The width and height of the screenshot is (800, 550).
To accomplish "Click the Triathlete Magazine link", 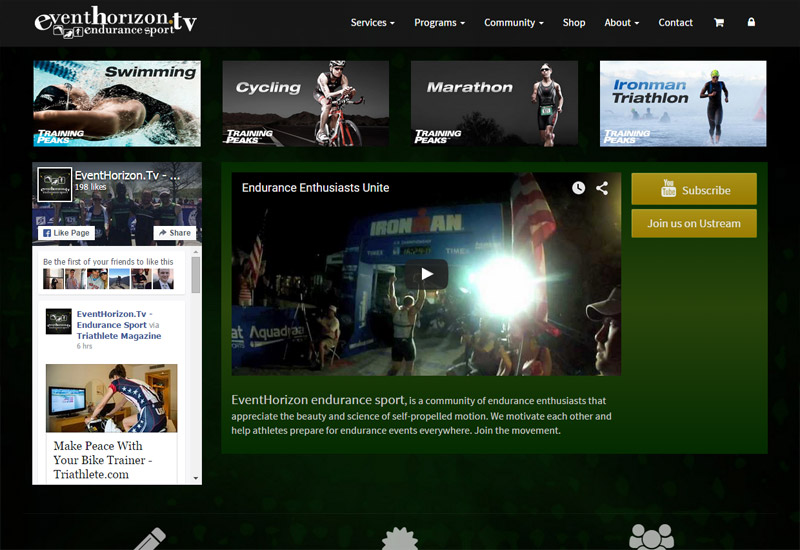I will point(119,336).
